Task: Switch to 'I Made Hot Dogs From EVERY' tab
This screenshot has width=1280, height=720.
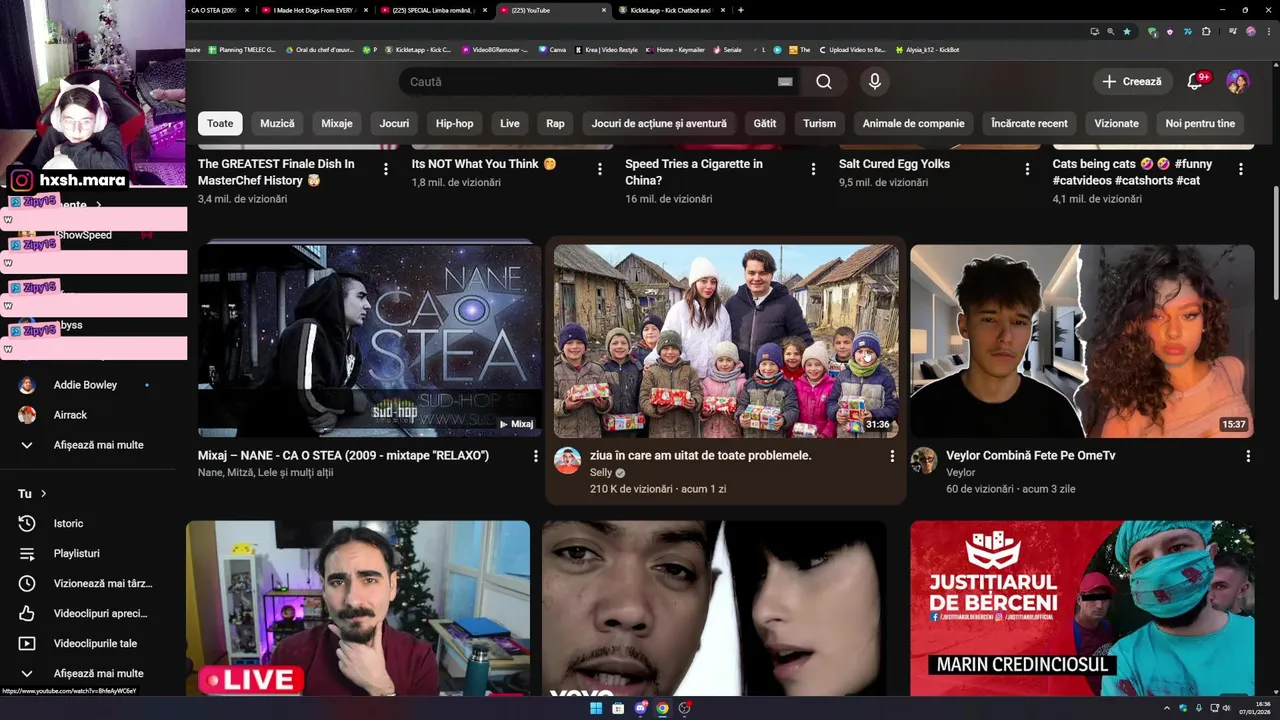Action: click(312, 10)
